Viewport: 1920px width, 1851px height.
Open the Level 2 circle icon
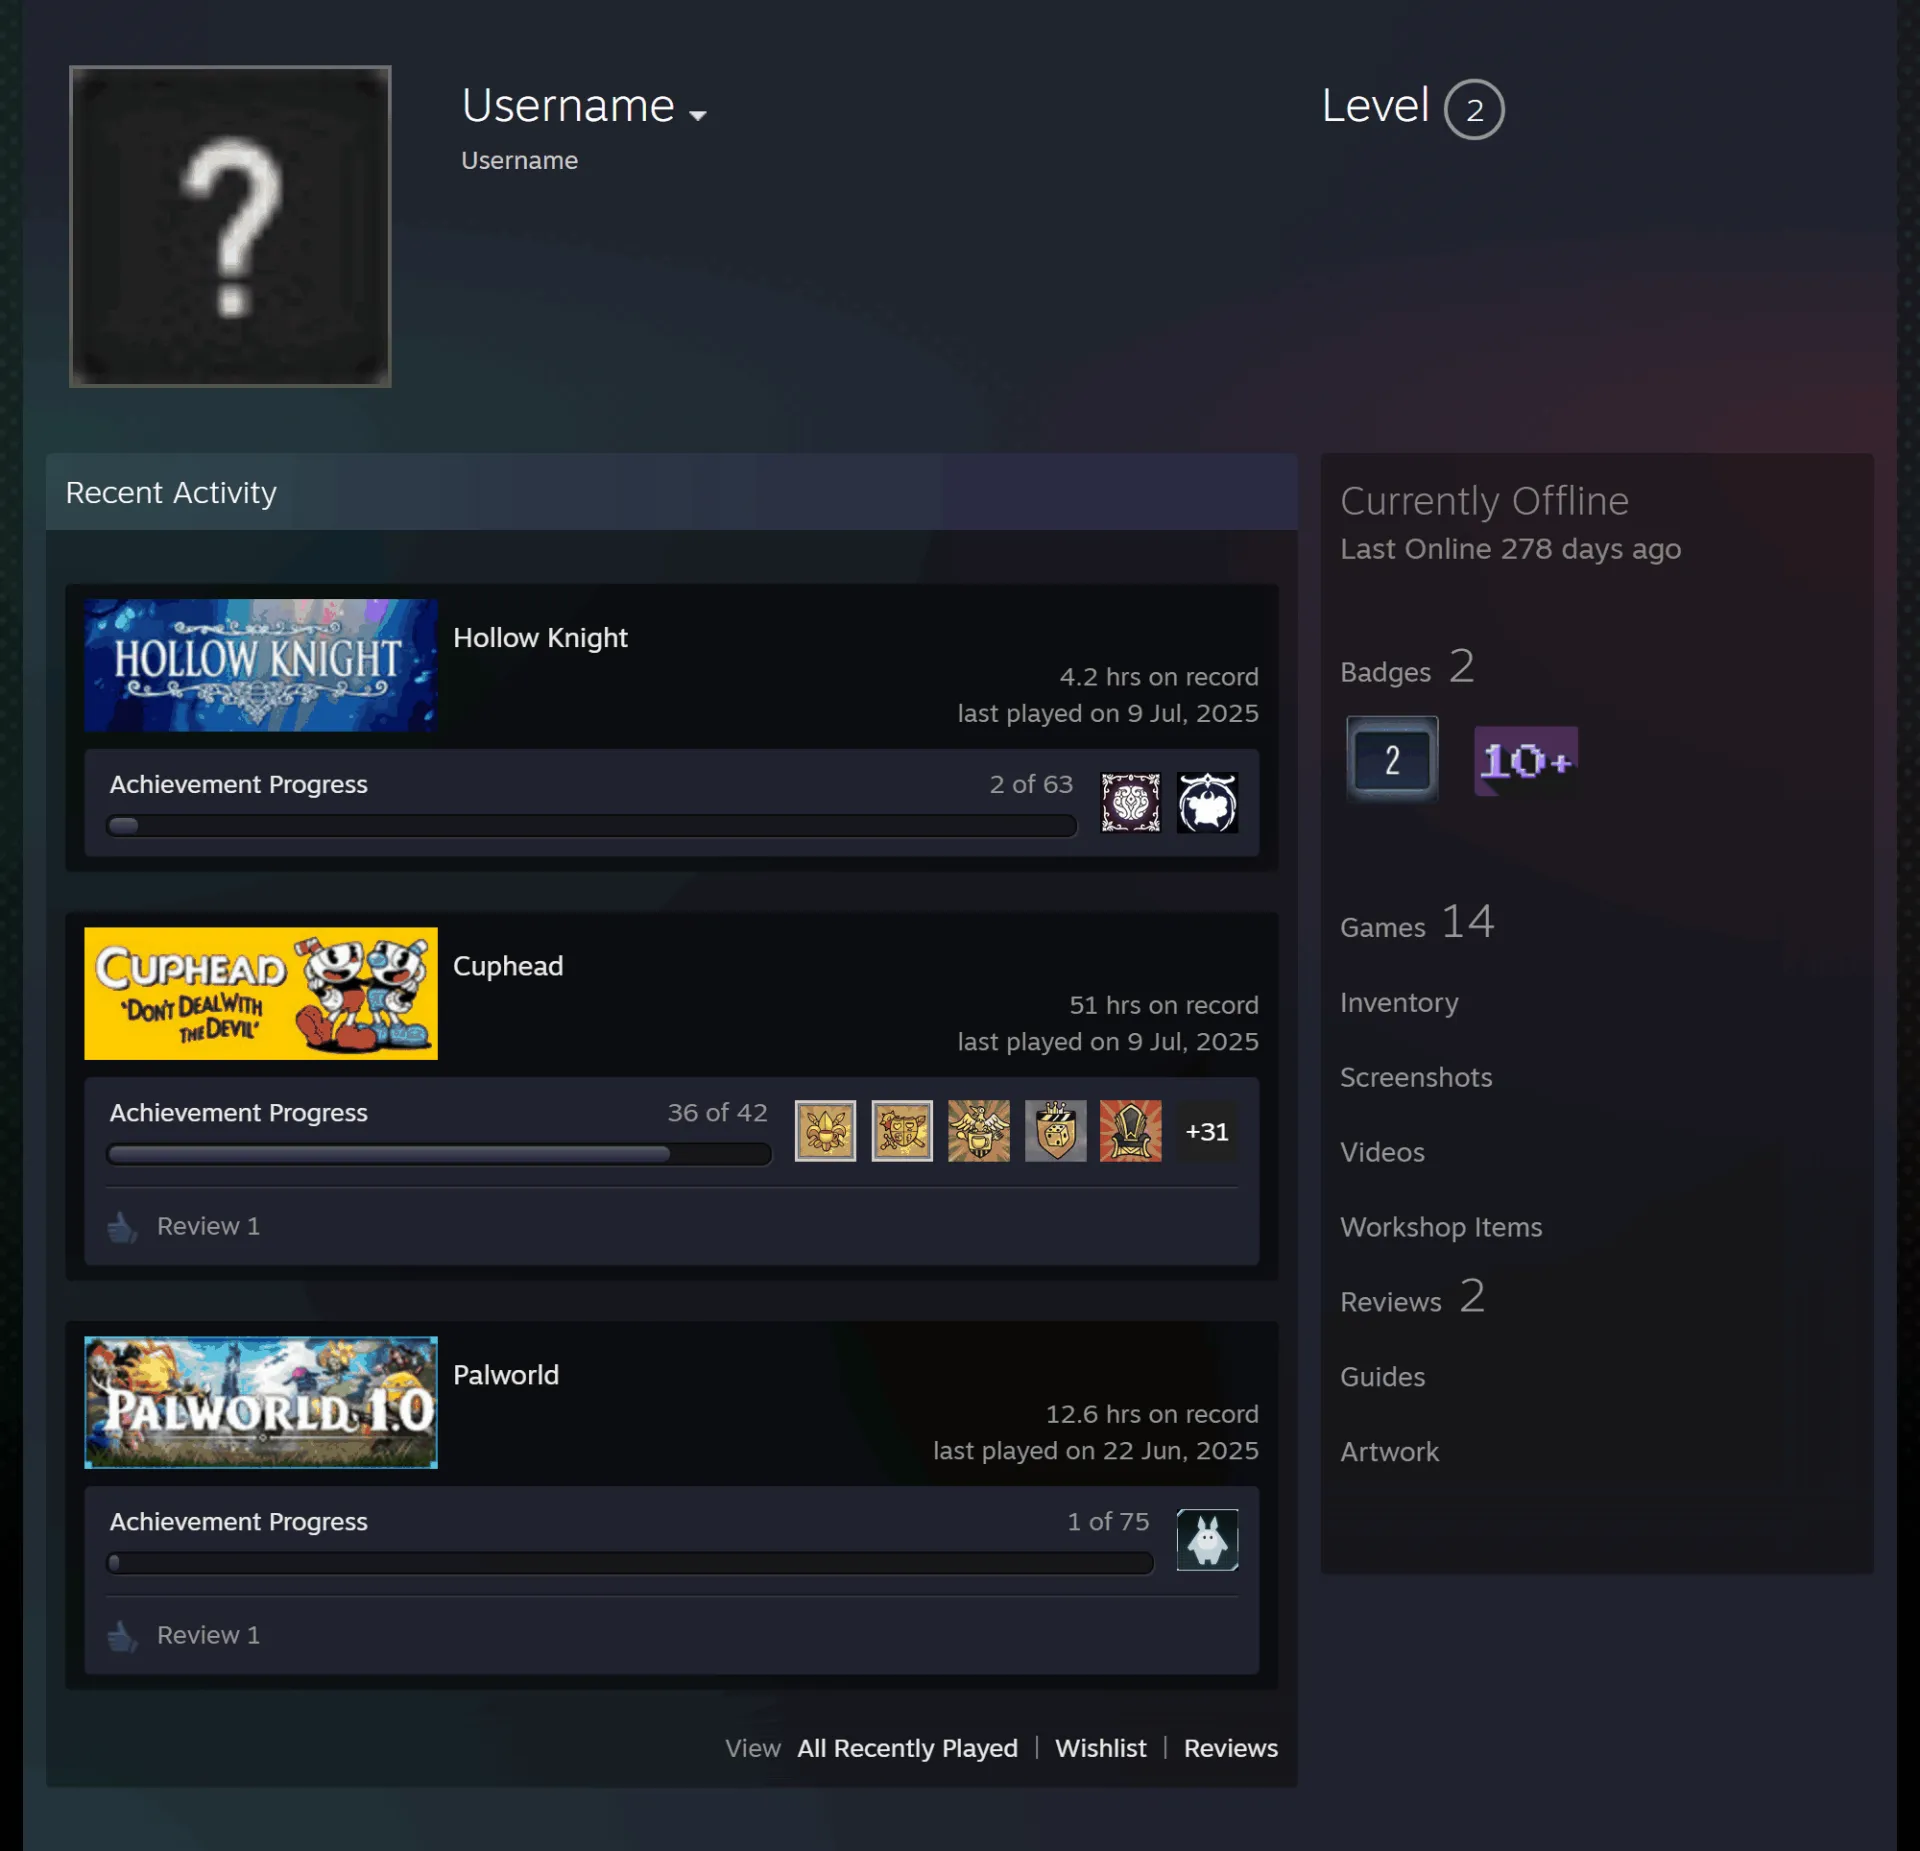point(1474,109)
